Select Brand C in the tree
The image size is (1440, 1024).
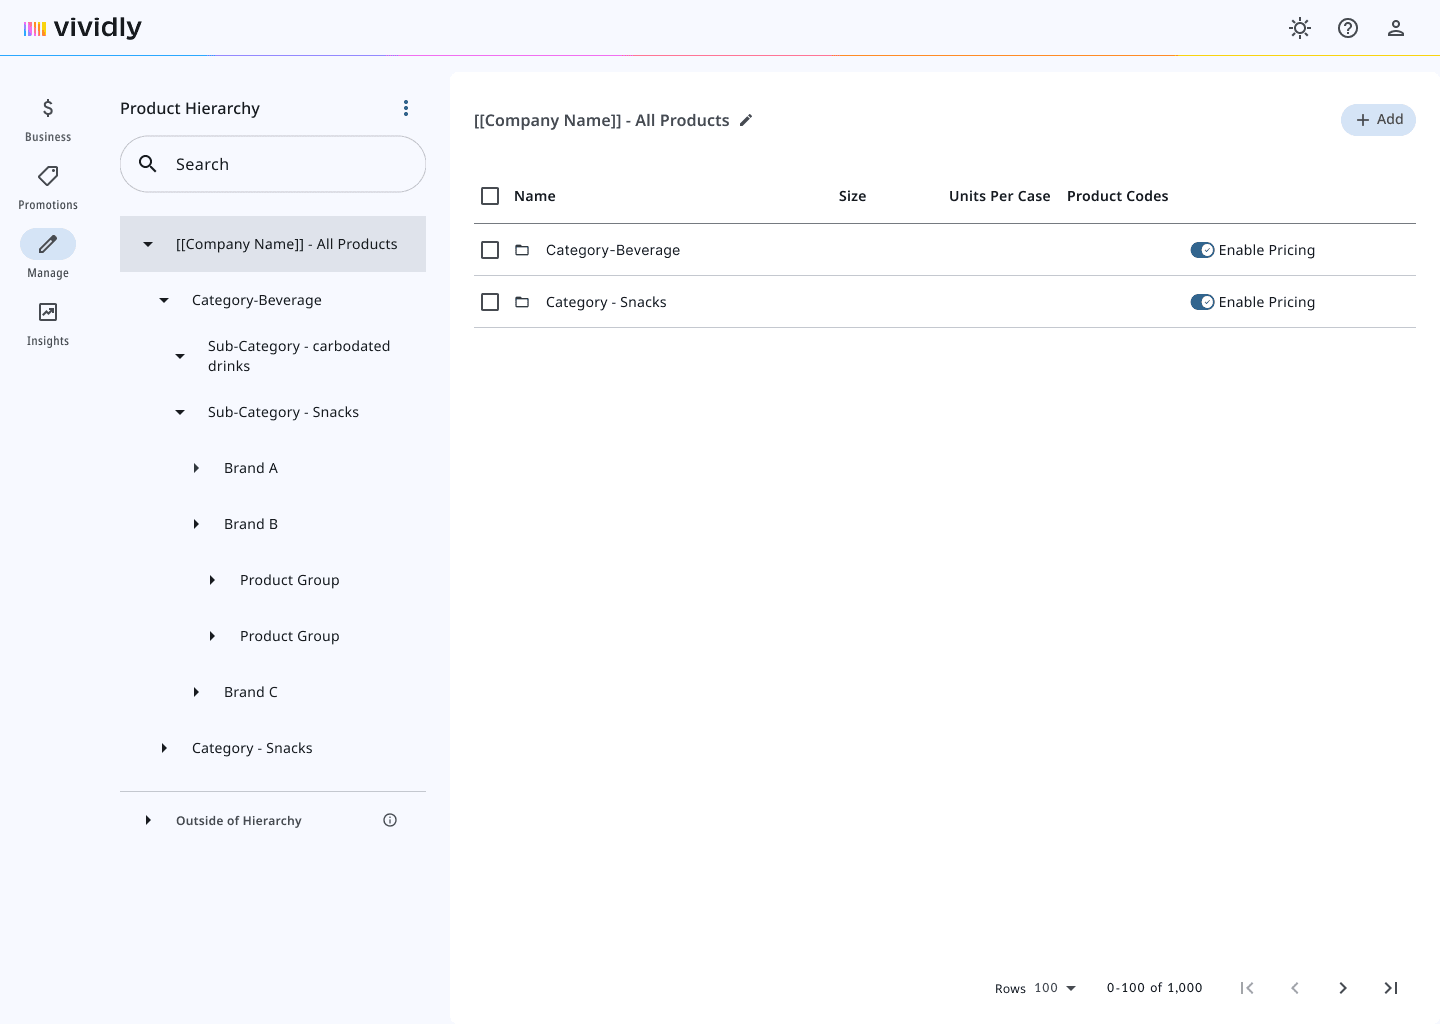click(x=251, y=692)
